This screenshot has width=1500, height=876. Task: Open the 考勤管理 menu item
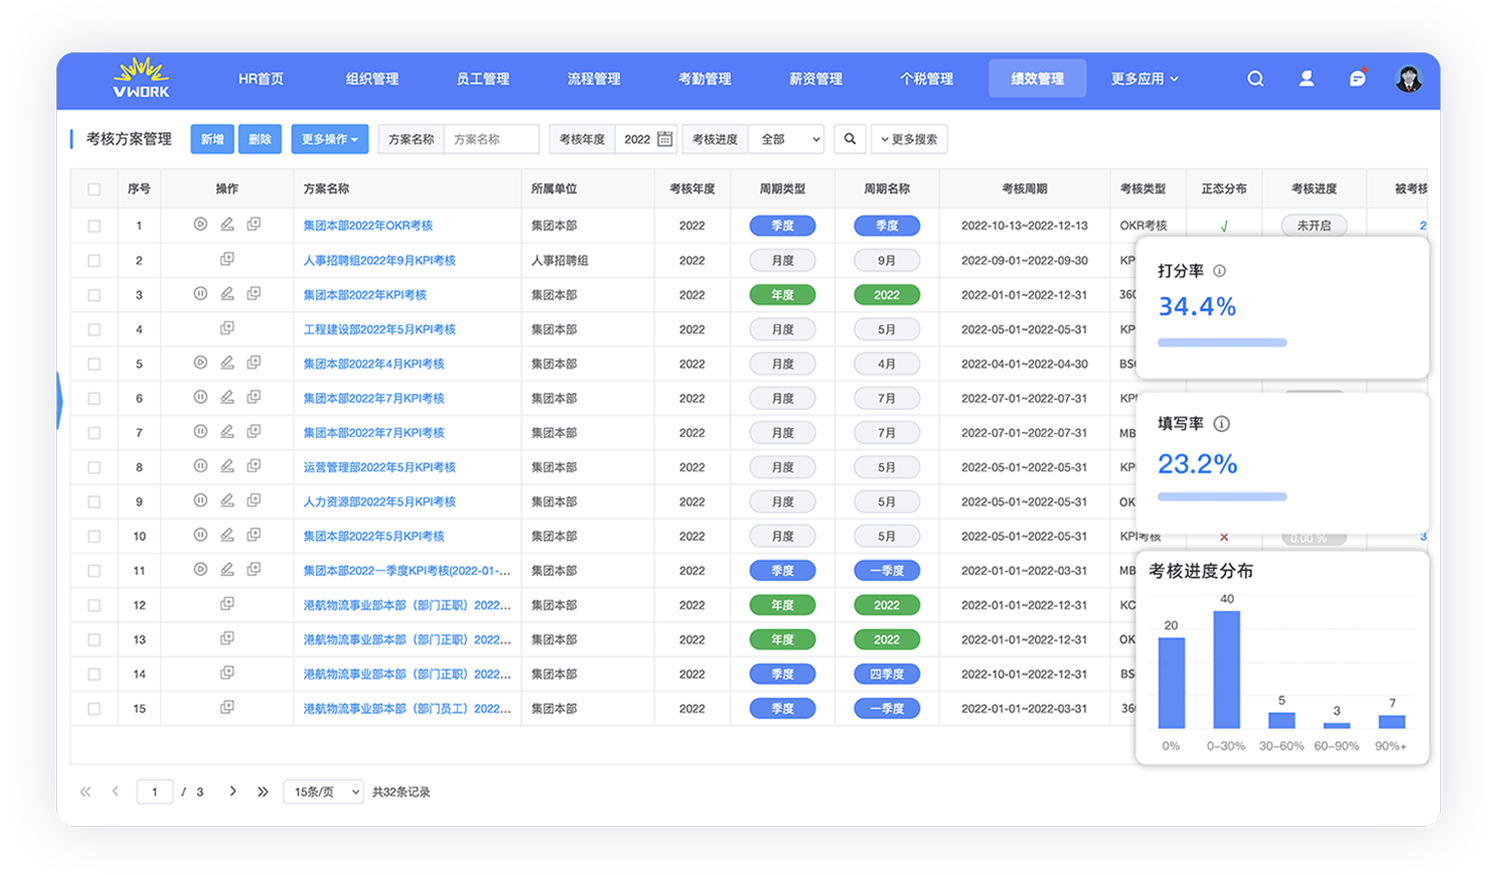[x=704, y=79]
